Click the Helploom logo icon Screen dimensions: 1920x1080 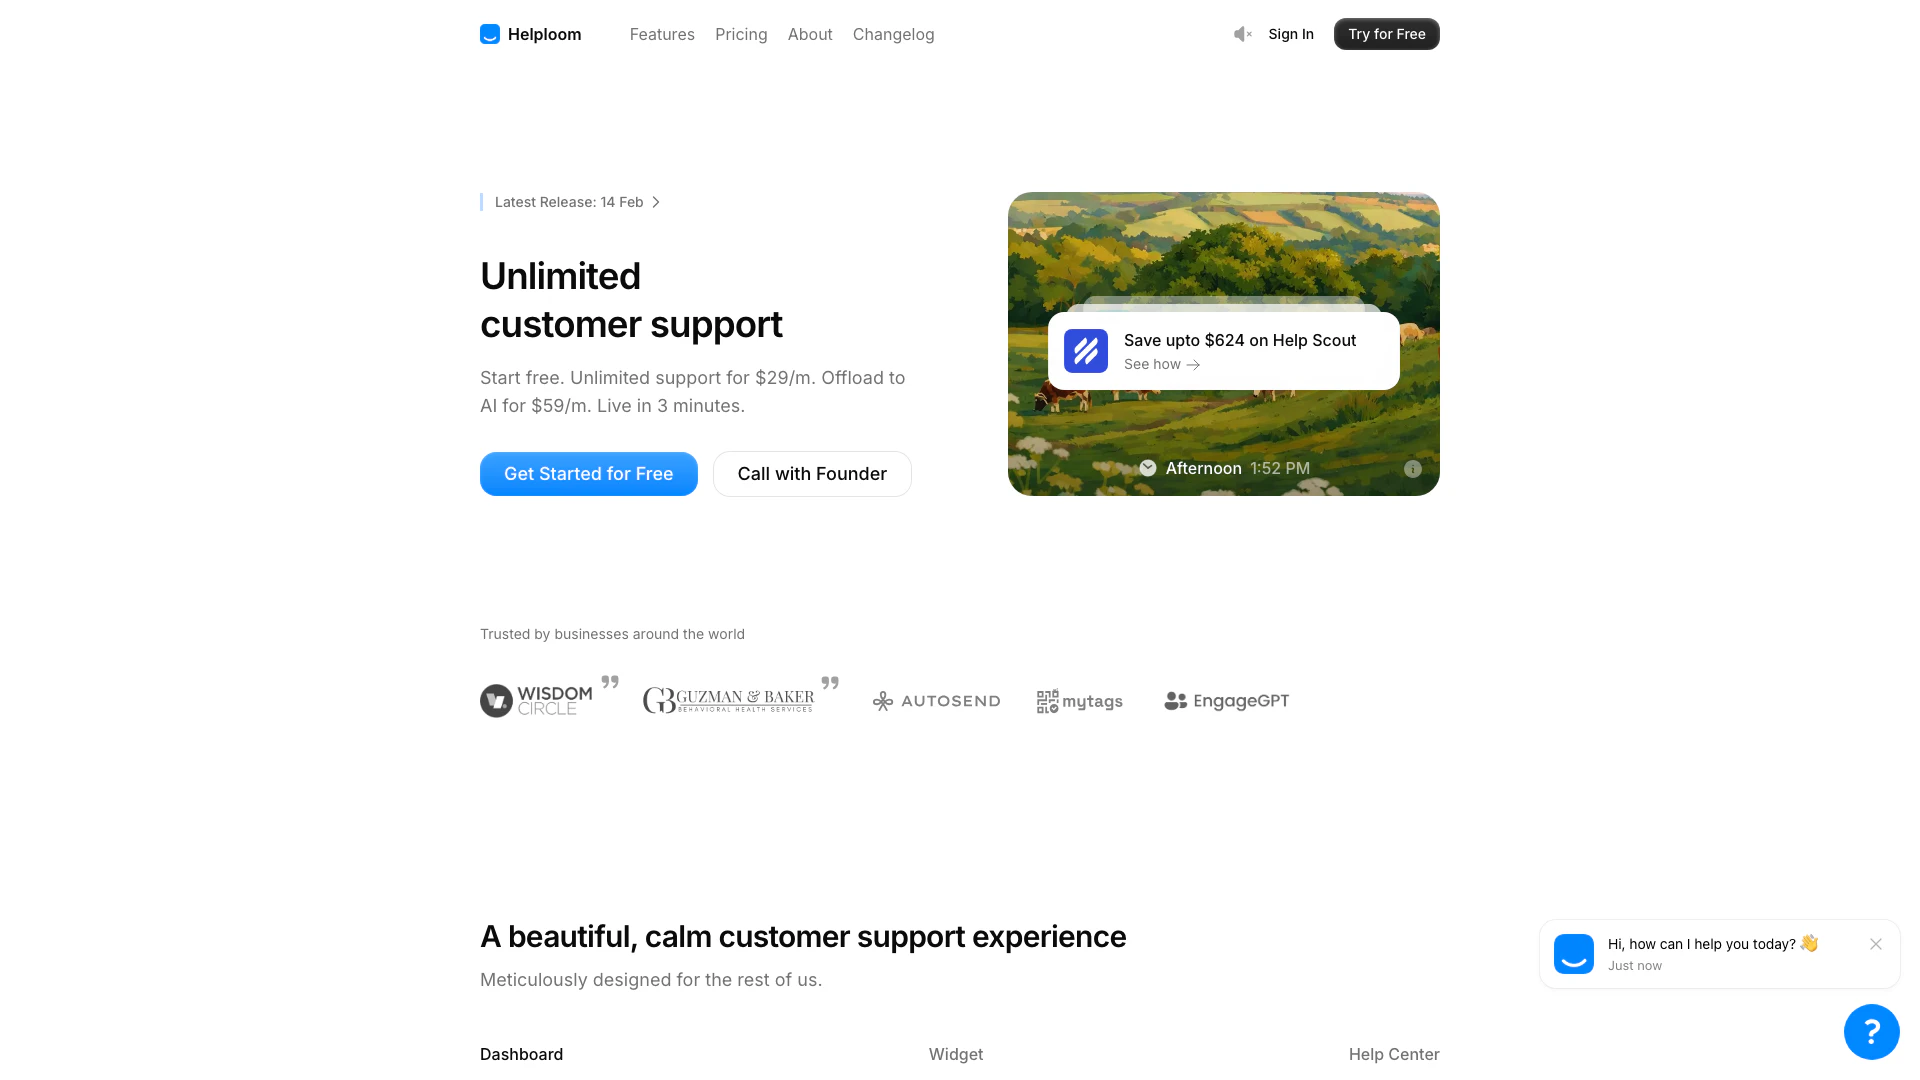tap(489, 34)
